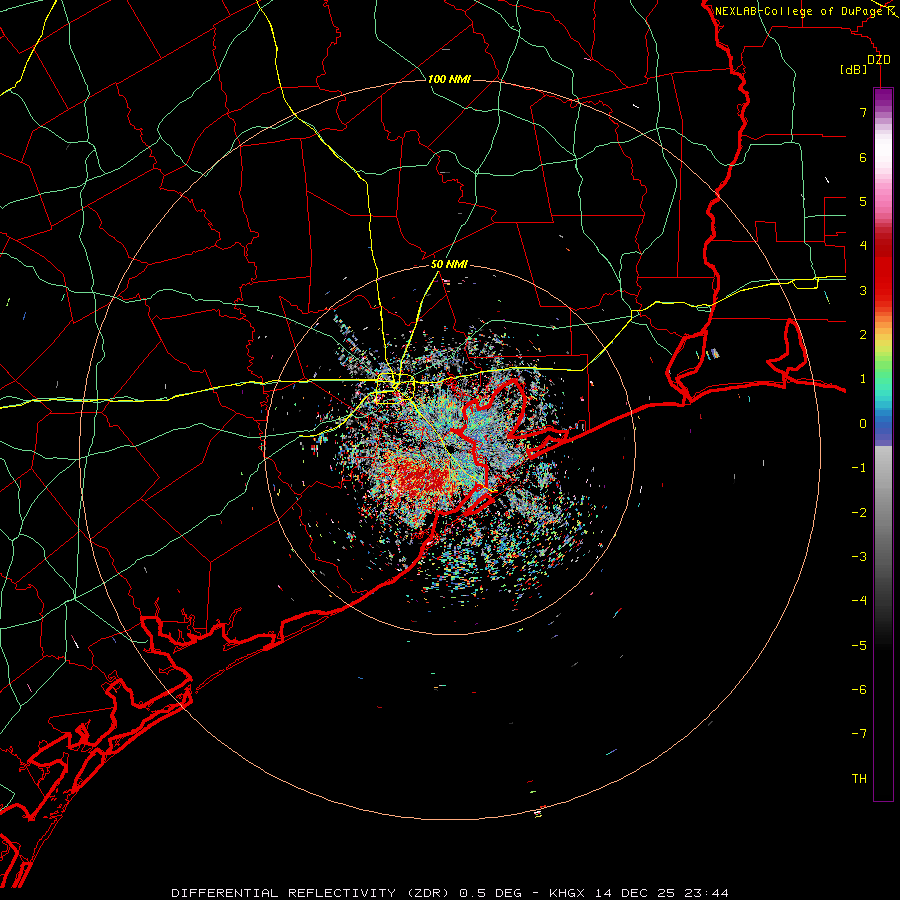This screenshot has width=900, height=900.
Task: Click the Differential Reflectivity caption at the bottom
Action: pos(449,893)
